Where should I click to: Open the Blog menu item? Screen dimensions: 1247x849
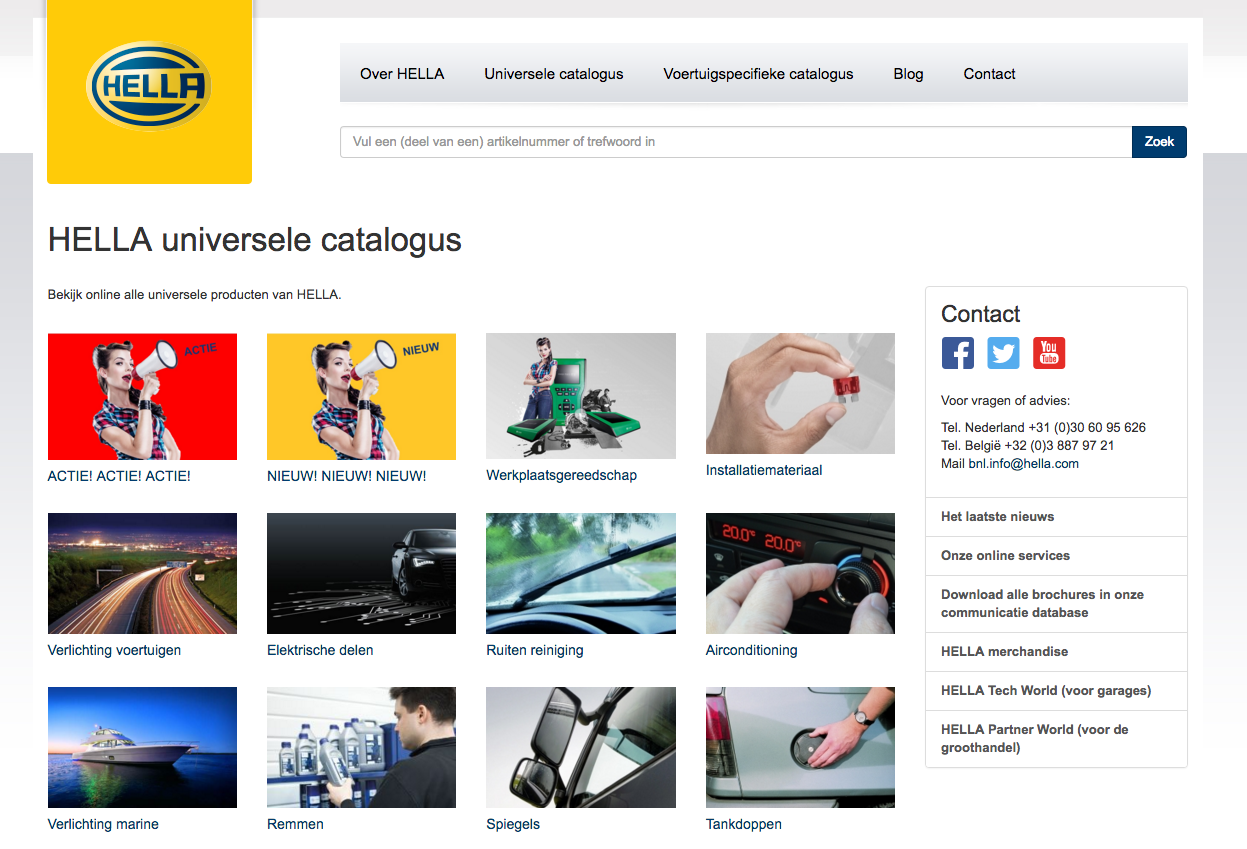[x=908, y=74]
